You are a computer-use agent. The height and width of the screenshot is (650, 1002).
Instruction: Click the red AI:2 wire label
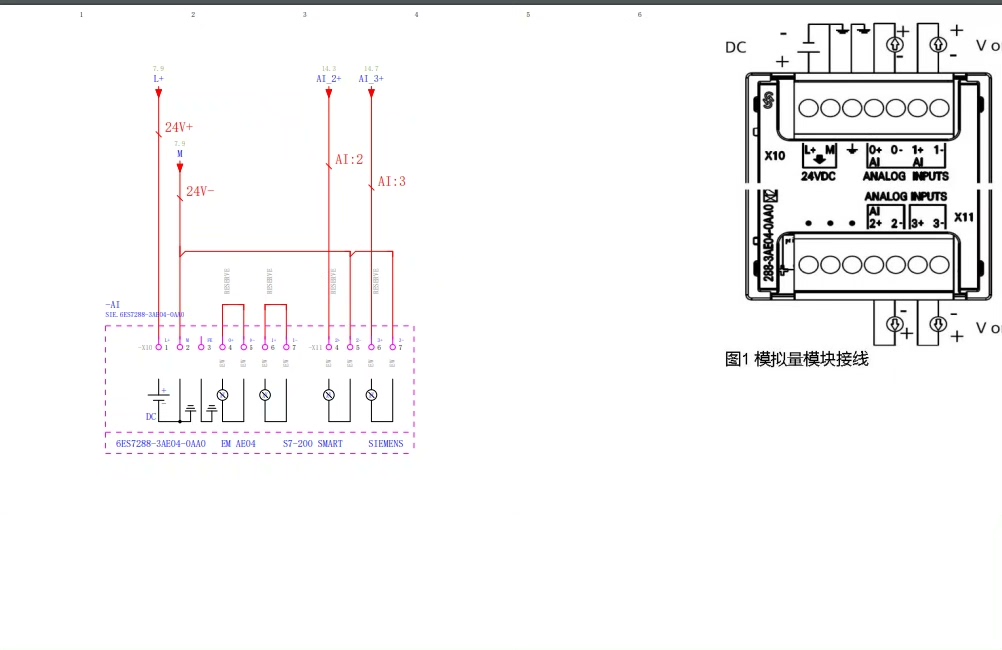point(349,159)
